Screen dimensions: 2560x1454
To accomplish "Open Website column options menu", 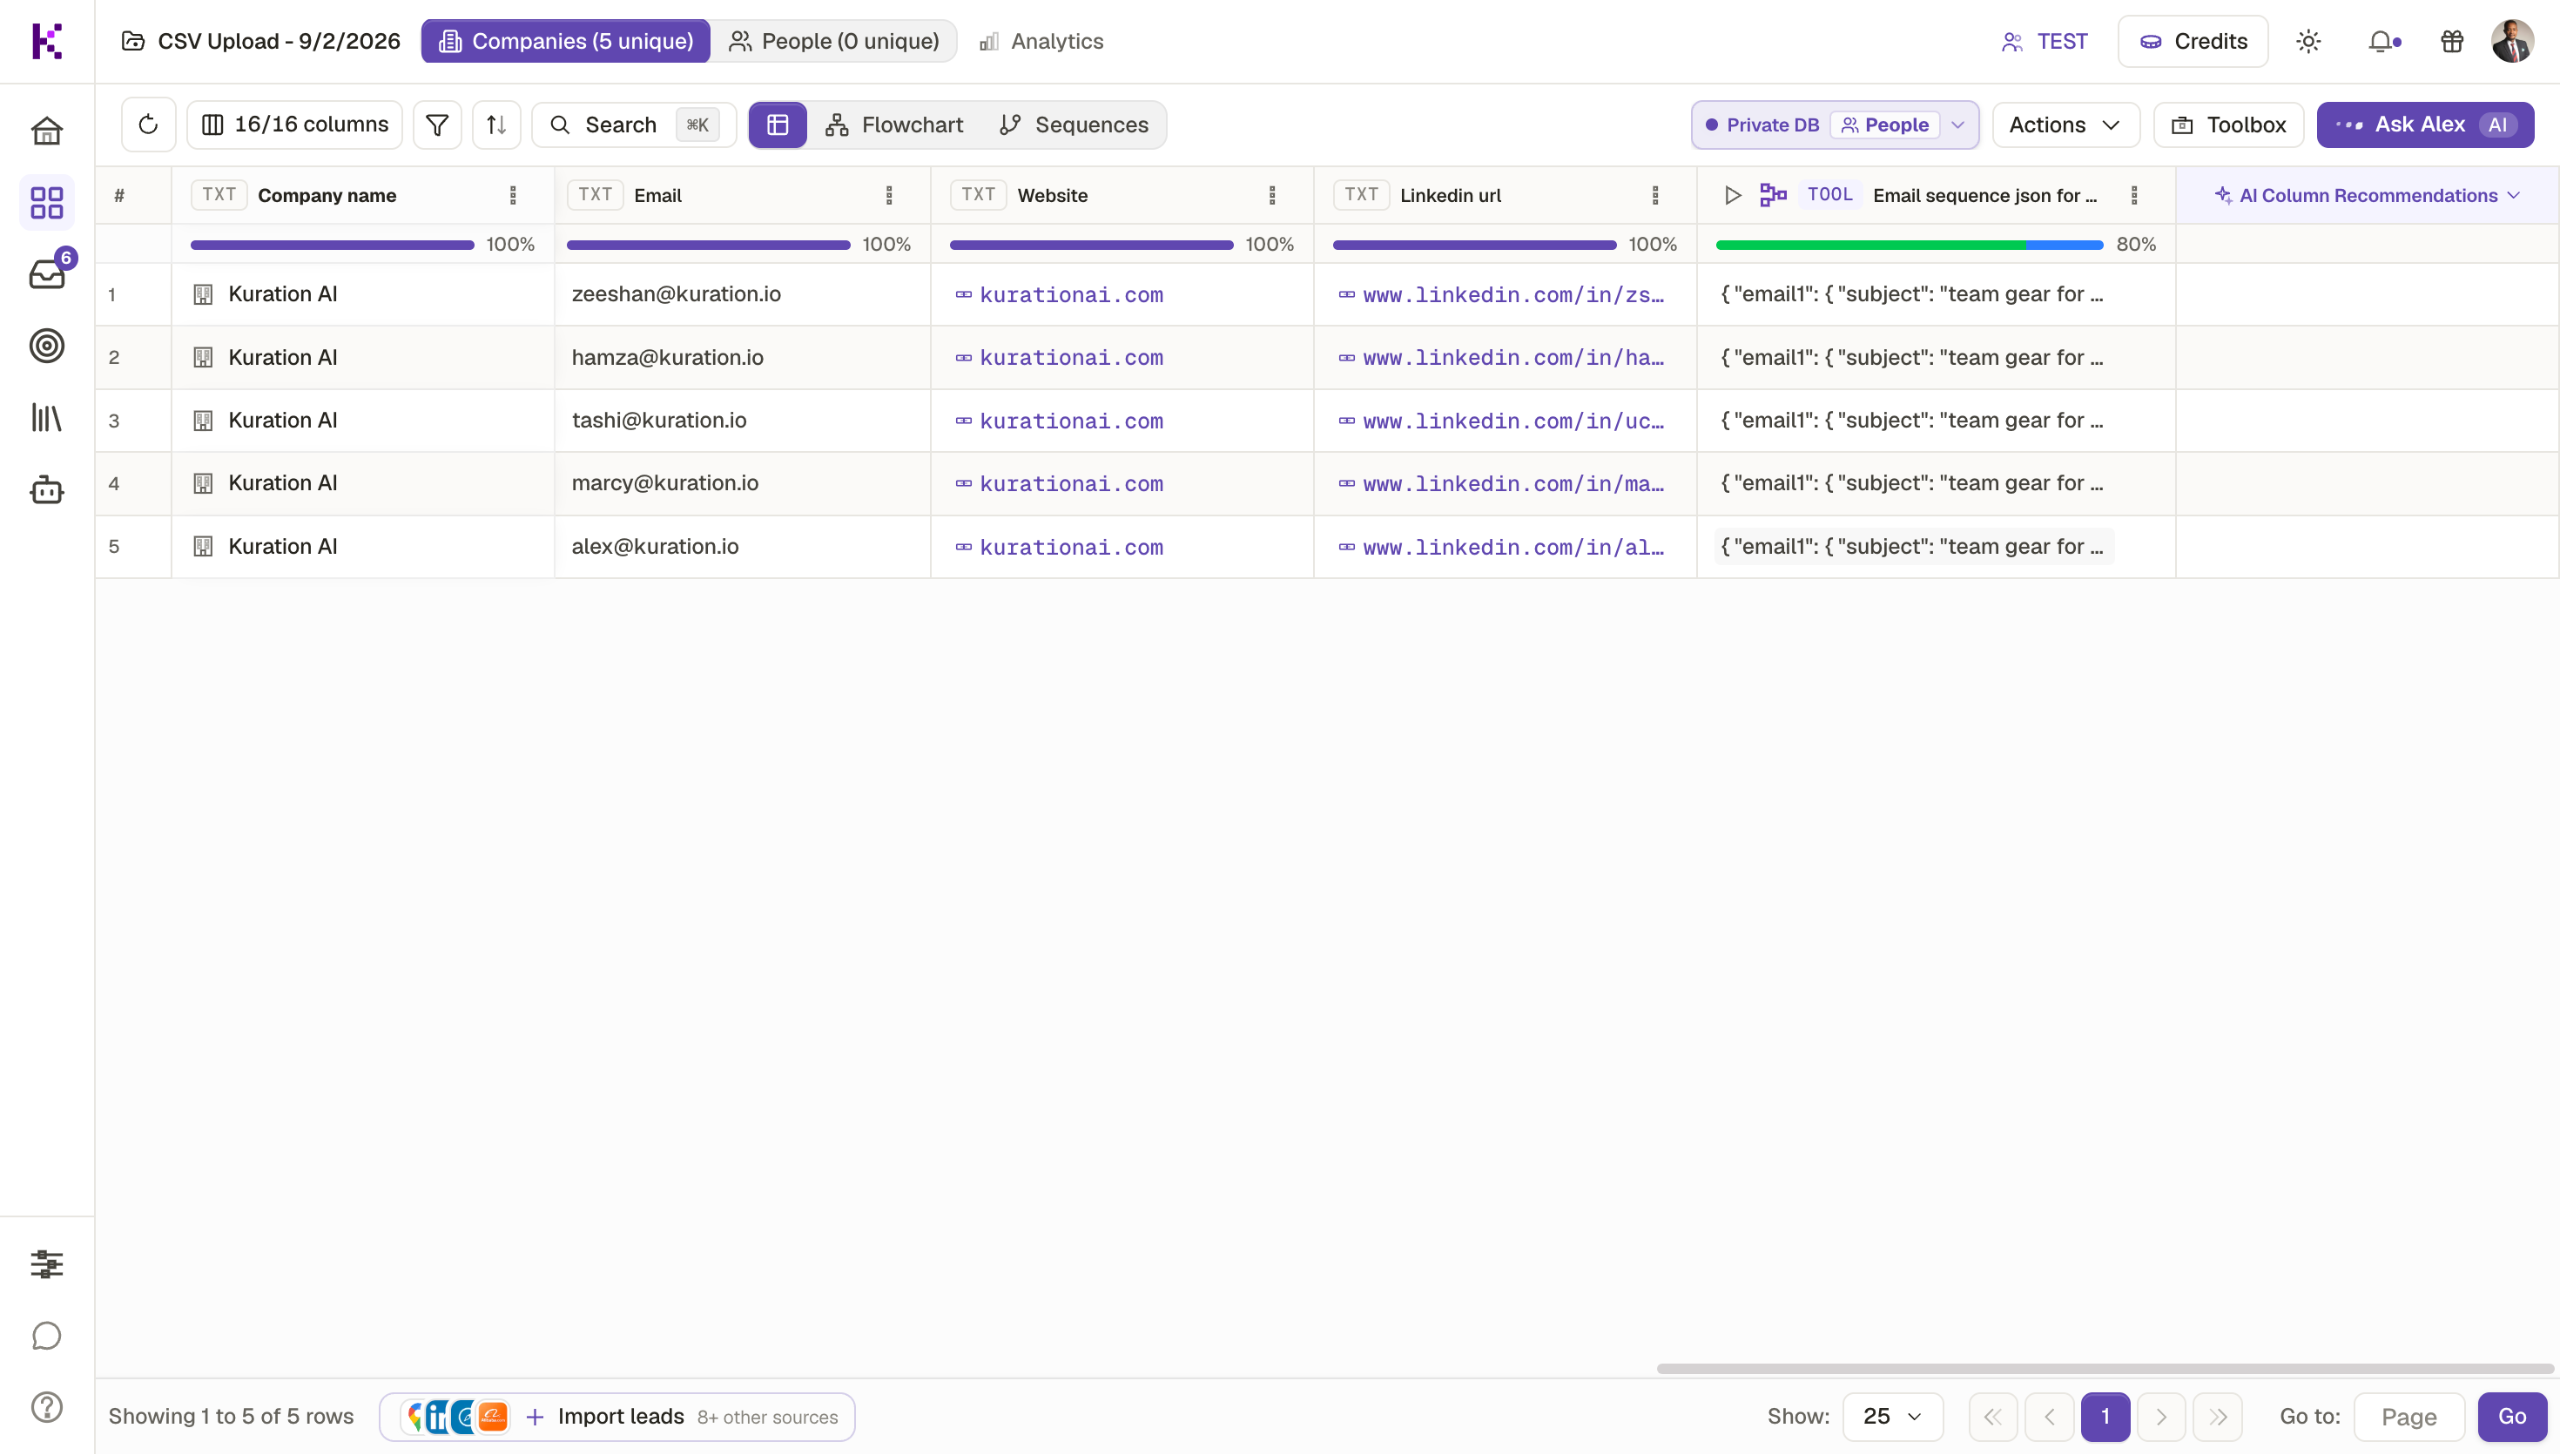I will click(x=1272, y=195).
